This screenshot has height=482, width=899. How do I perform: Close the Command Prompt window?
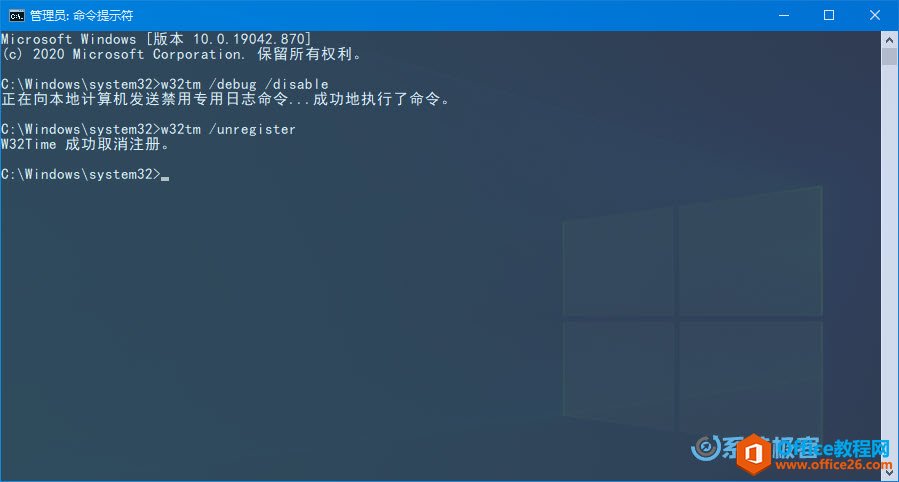[x=875, y=15]
